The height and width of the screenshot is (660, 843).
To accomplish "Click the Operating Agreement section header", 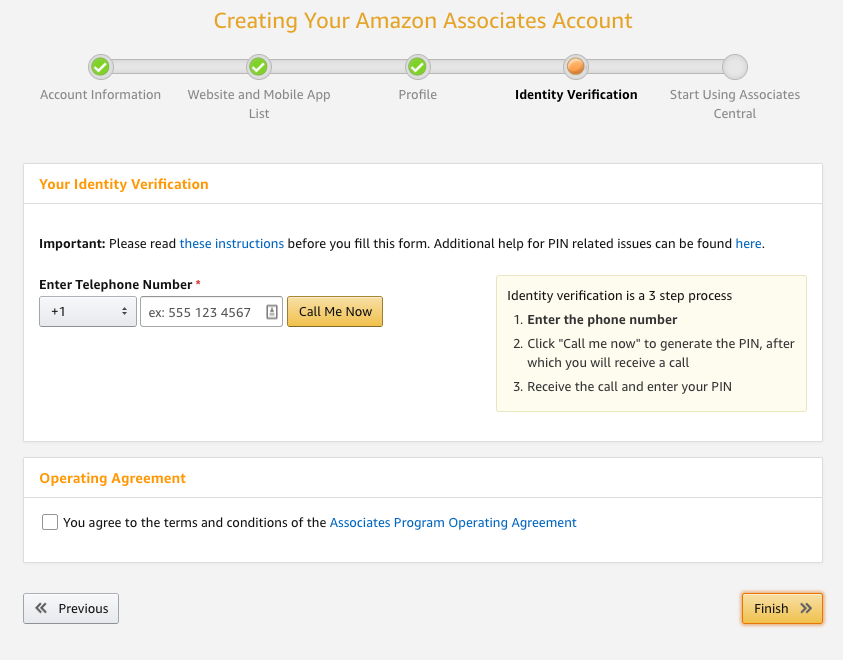I will click(110, 478).
